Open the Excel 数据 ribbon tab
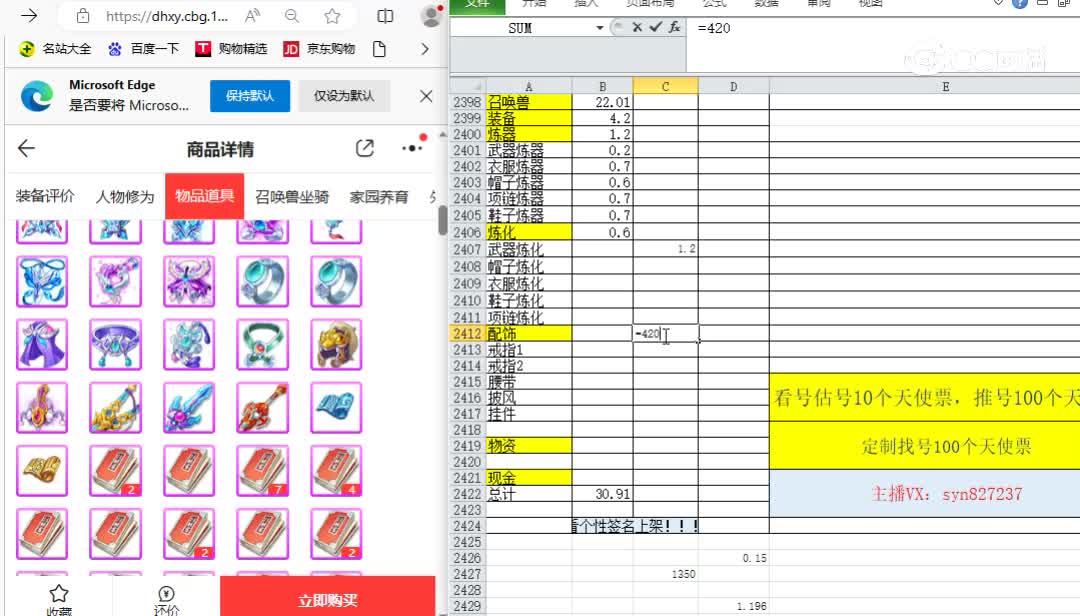Viewport: 1080px width, 616px height. [x=766, y=3]
